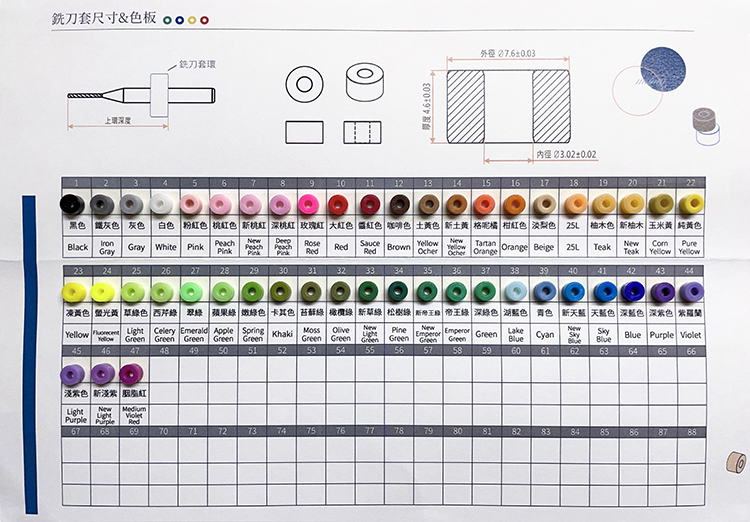This screenshot has width=750, height=522.
Task: Click the Fluorescent Yellow ring sample
Action: point(105,291)
